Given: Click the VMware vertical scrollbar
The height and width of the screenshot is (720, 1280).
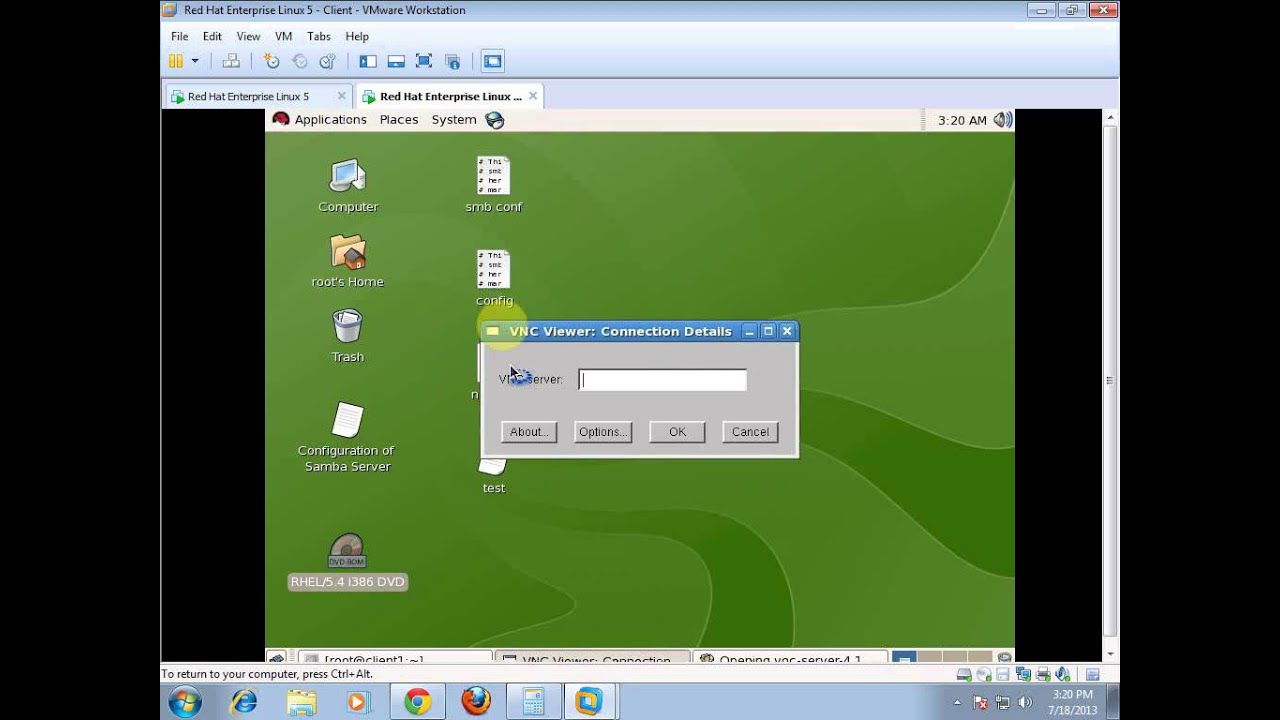Looking at the screenshot, I should click(x=1109, y=380).
